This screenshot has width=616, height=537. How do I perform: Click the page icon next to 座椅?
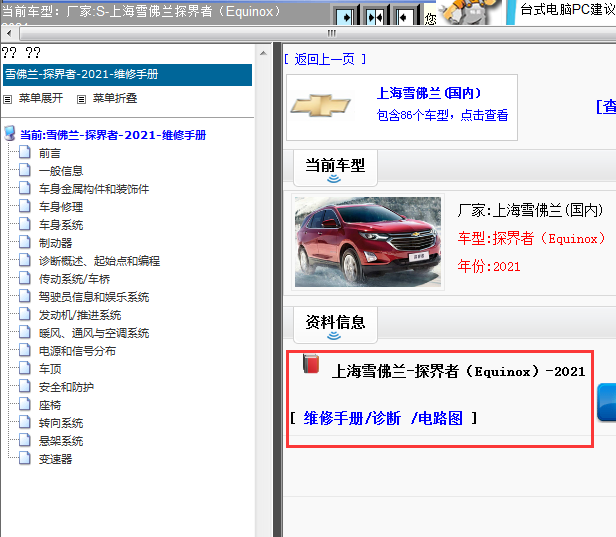[x=25, y=403]
